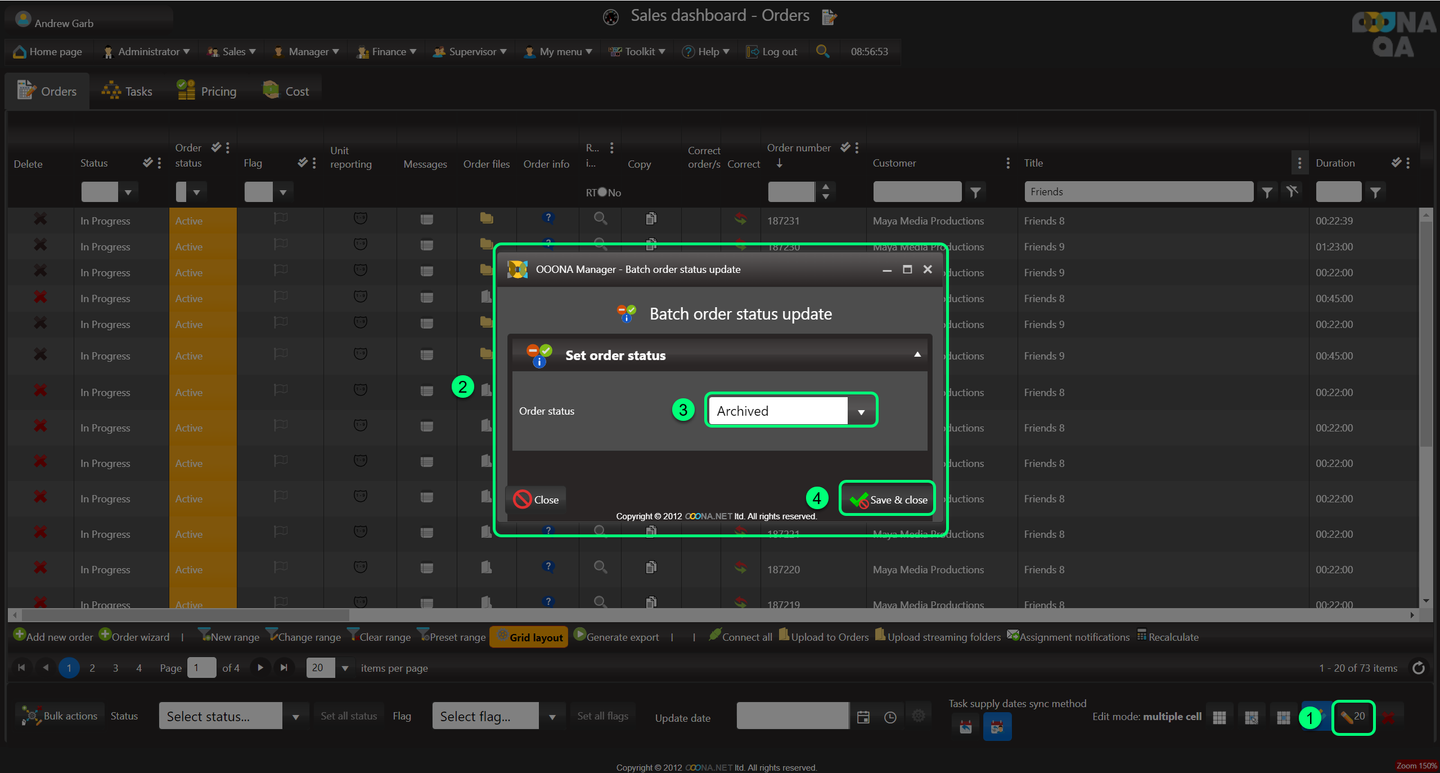Click the search magnifier icon in menu bar
Viewport: 1440px width, 773px height.
[822, 51]
